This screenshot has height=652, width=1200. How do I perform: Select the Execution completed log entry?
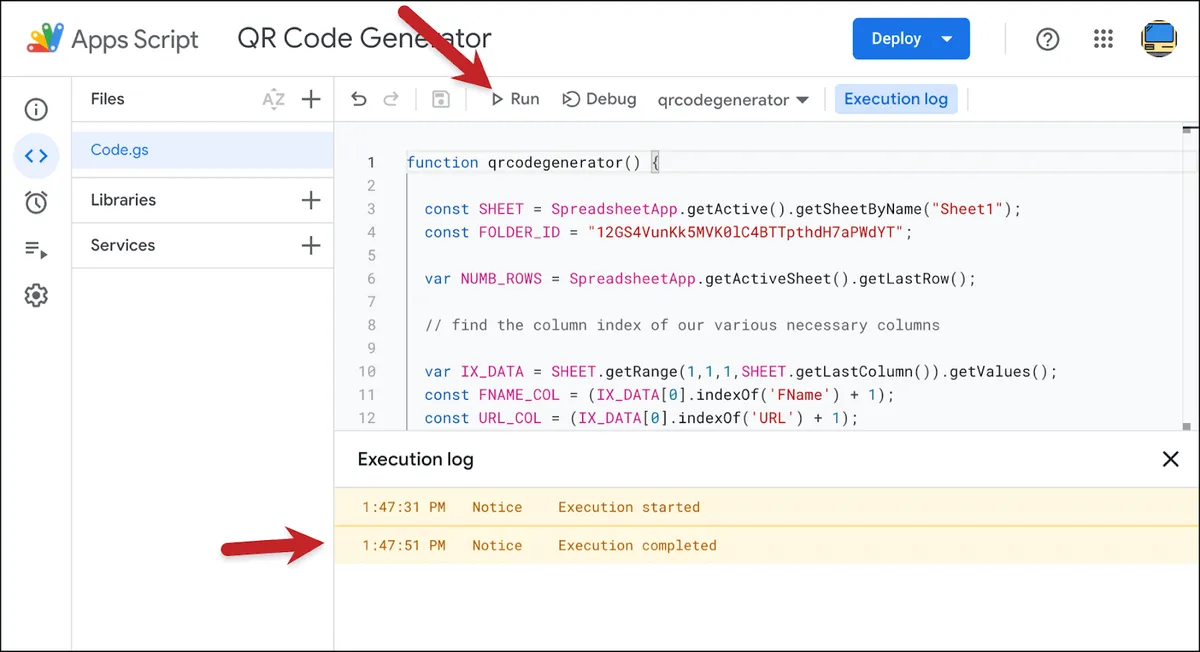click(x=767, y=545)
